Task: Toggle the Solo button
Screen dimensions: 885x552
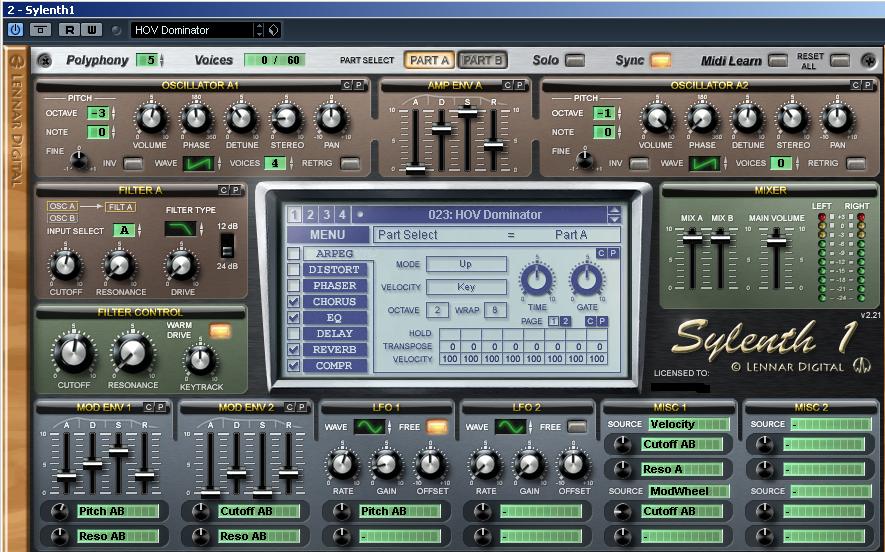Action: point(575,60)
